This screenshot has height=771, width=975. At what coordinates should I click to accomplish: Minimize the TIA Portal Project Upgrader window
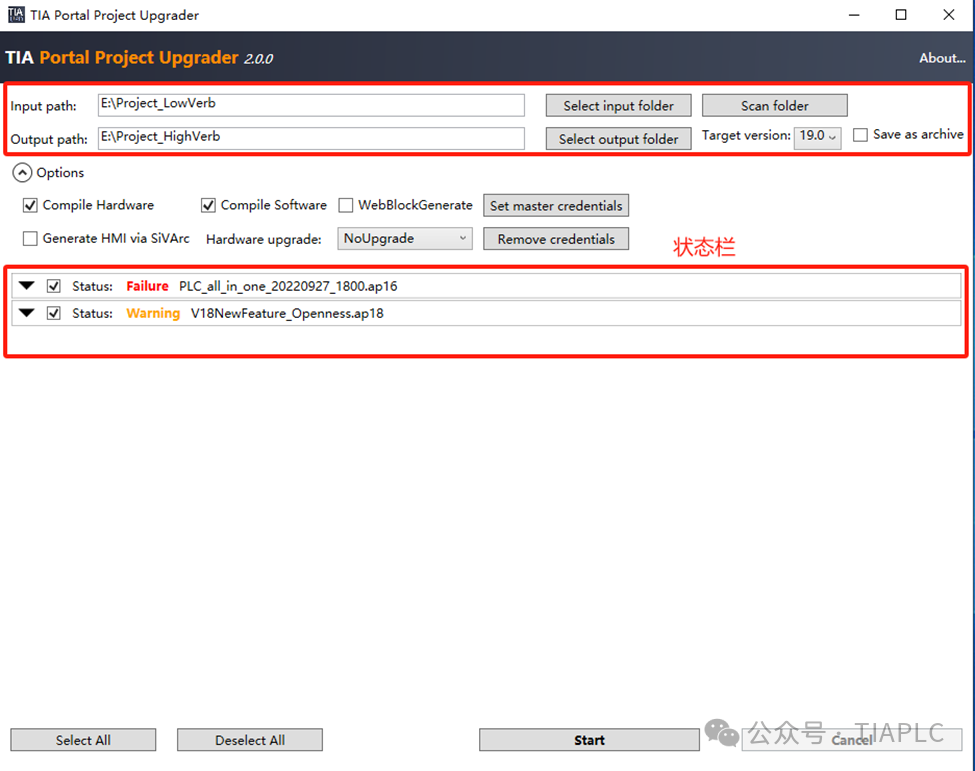(854, 15)
